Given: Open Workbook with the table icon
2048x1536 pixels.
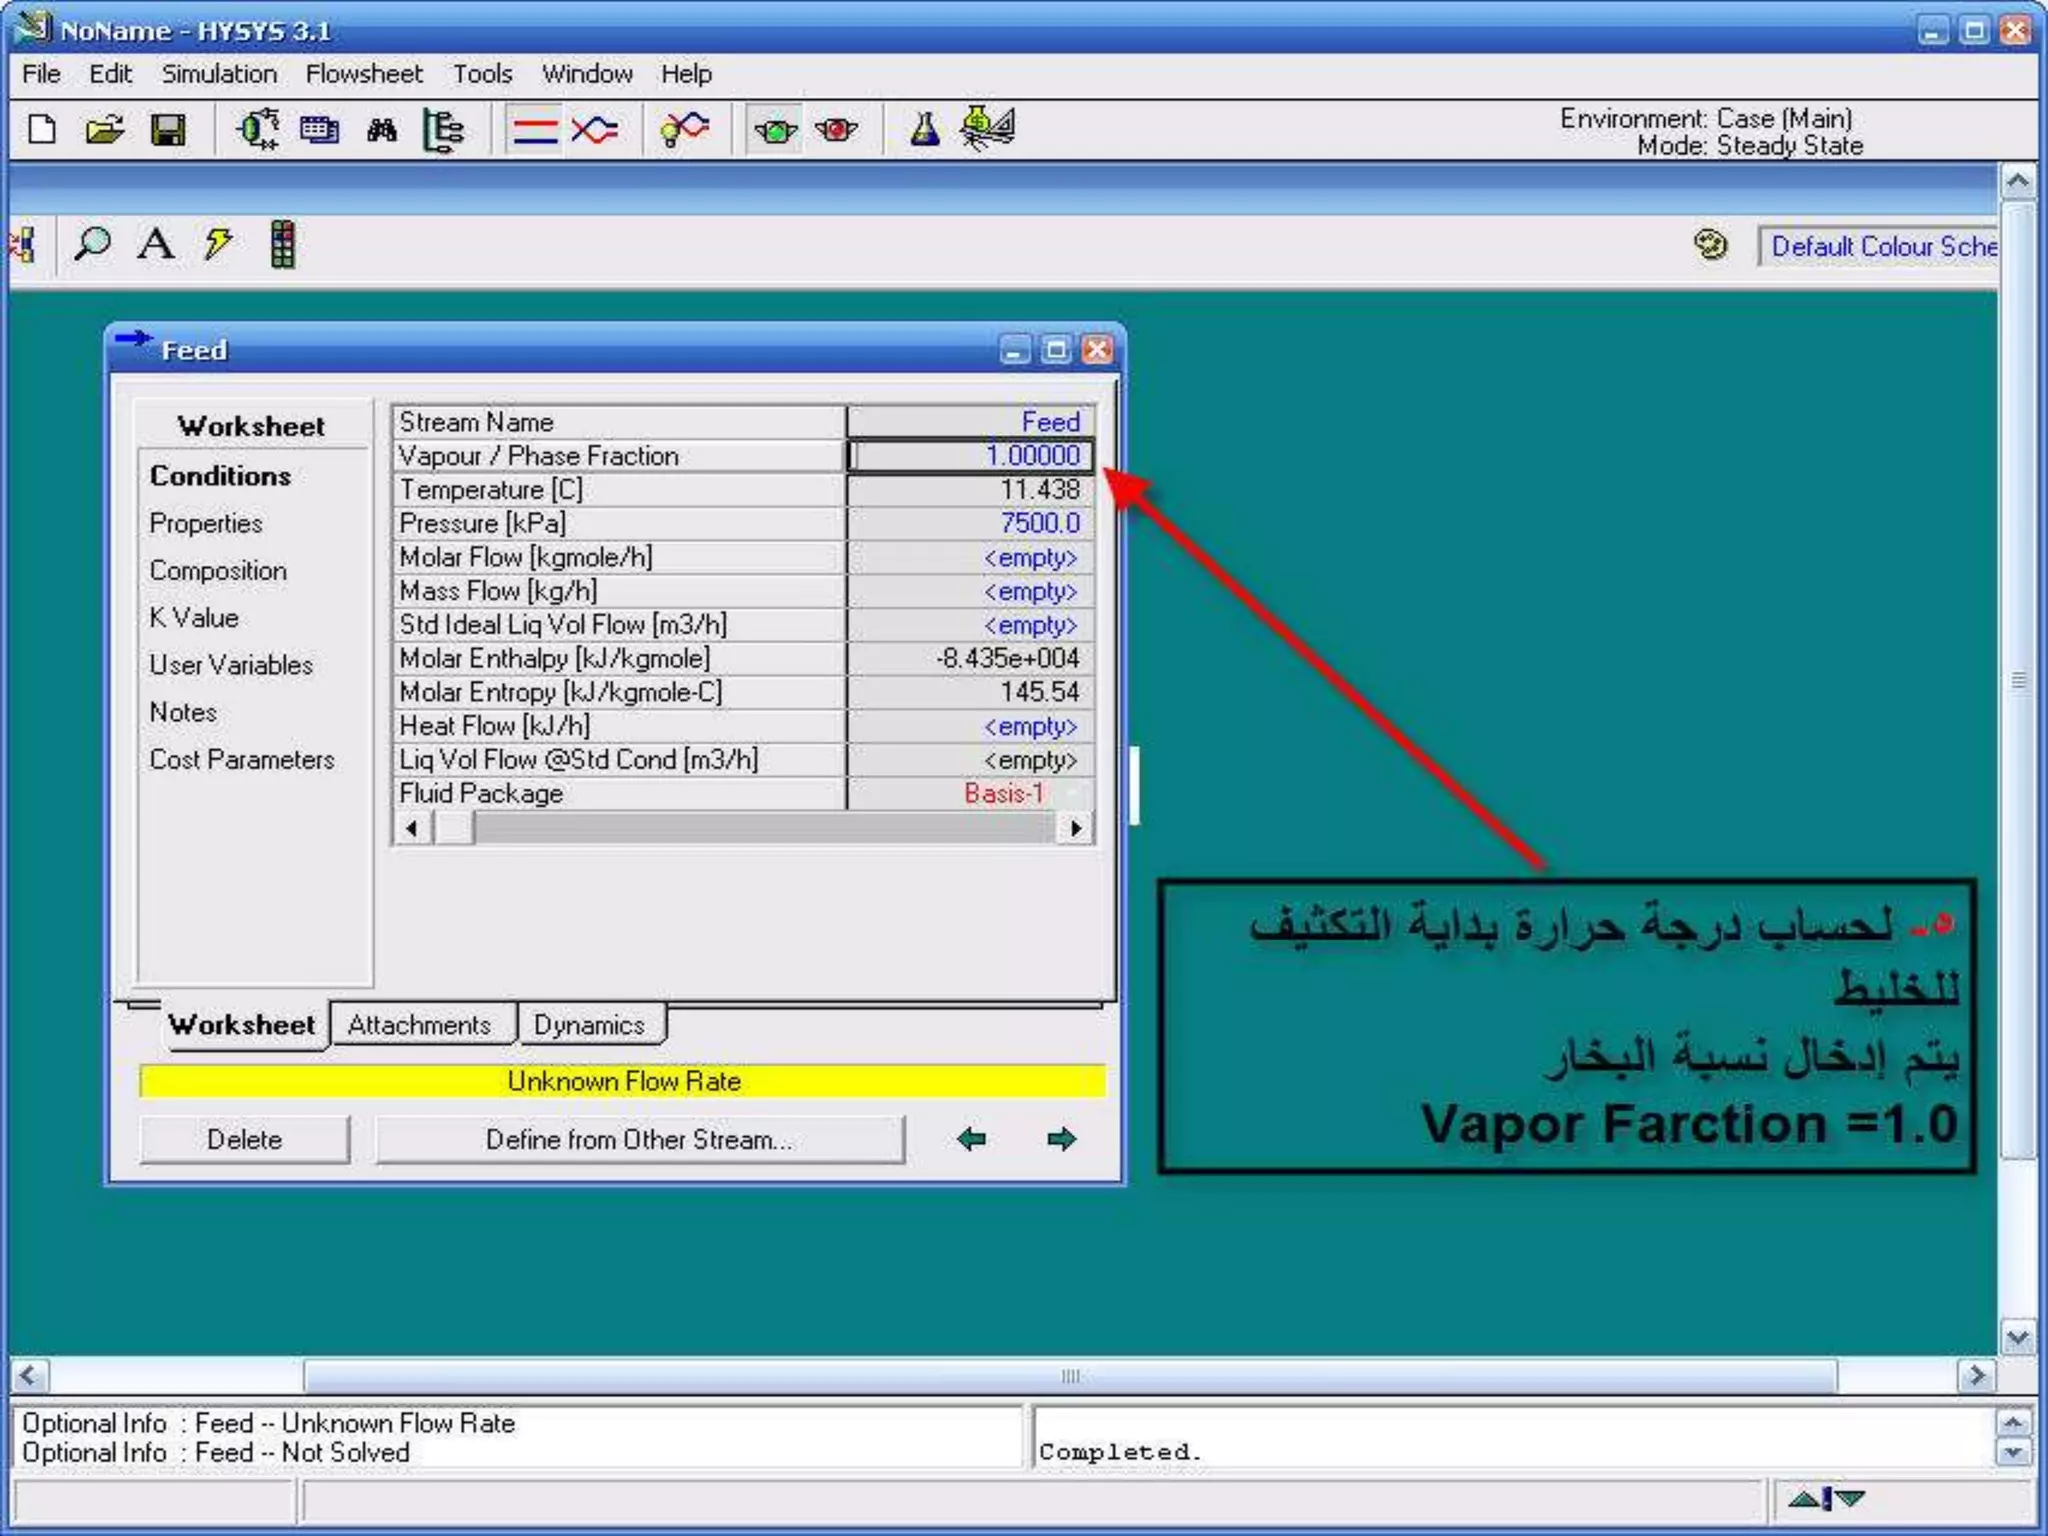Looking at the screenshot, I should pyautogui.click(x=319, y=129).
